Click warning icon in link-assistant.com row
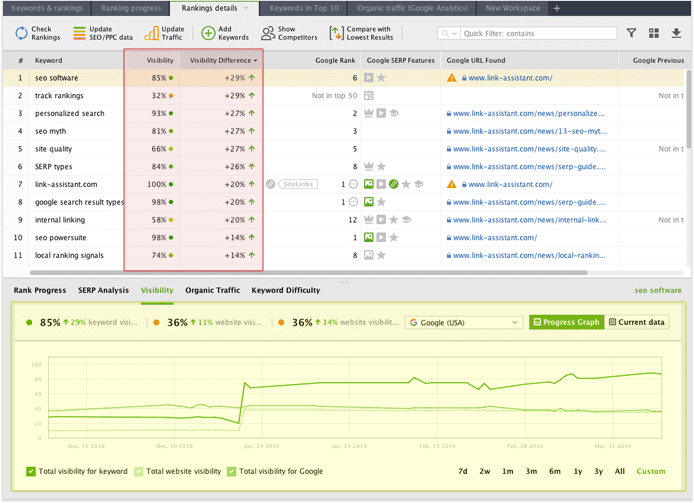Viewport: 694px width, 503px height. (451, 184)
